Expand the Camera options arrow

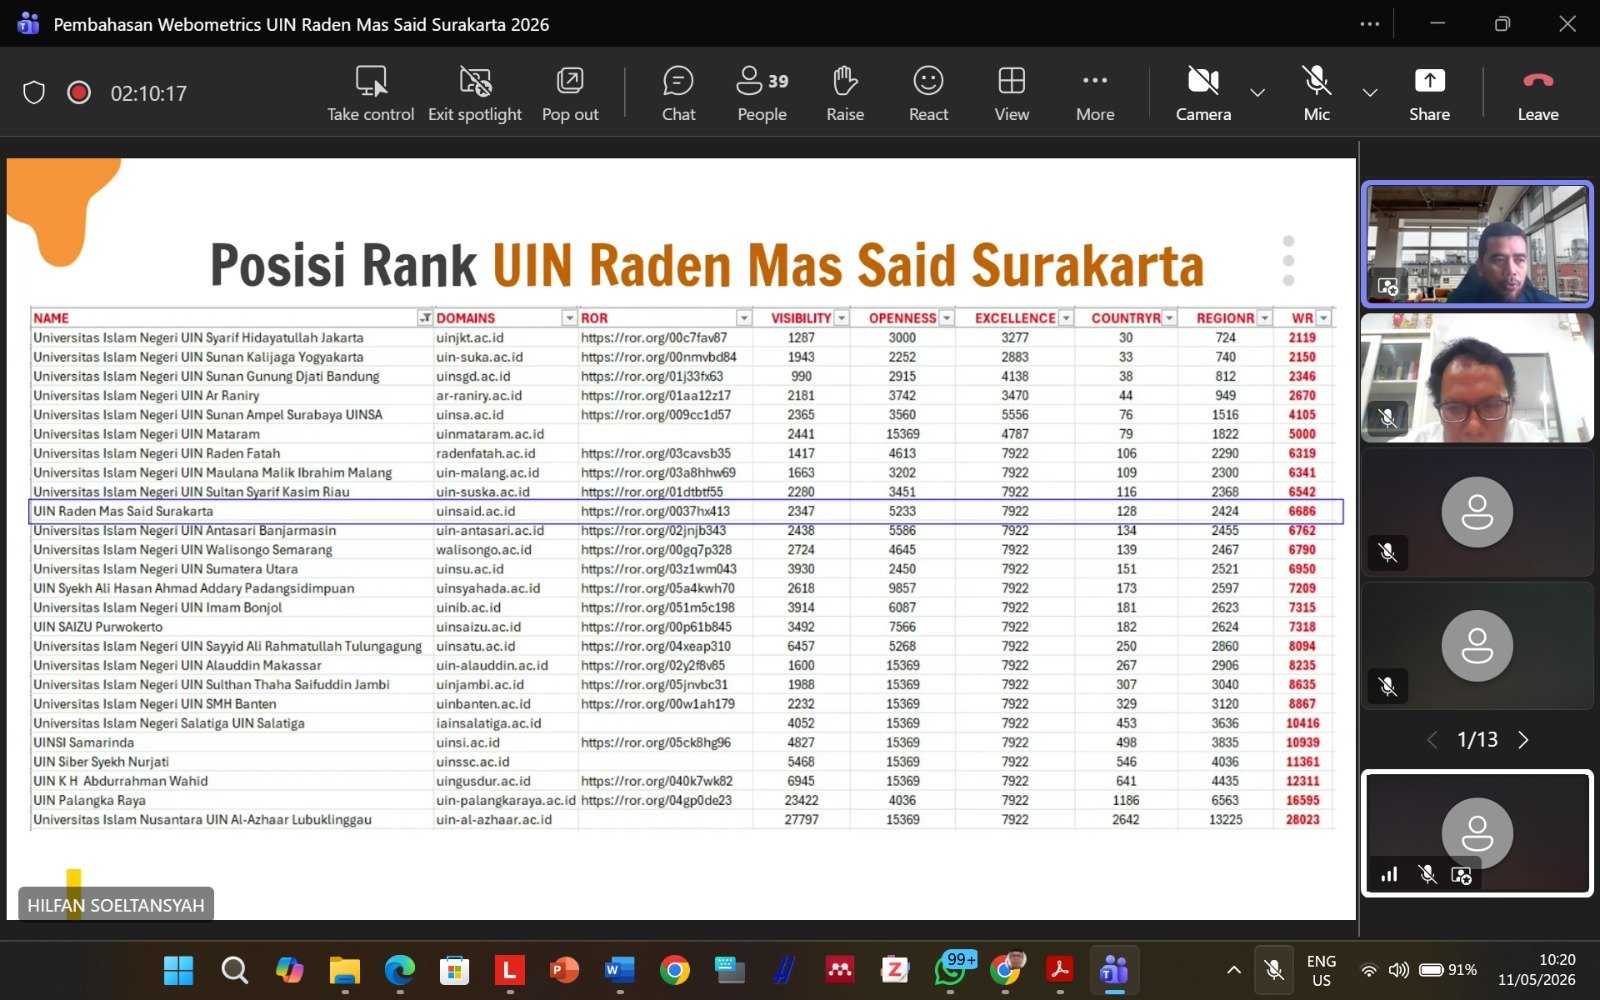pos(1258,93)
